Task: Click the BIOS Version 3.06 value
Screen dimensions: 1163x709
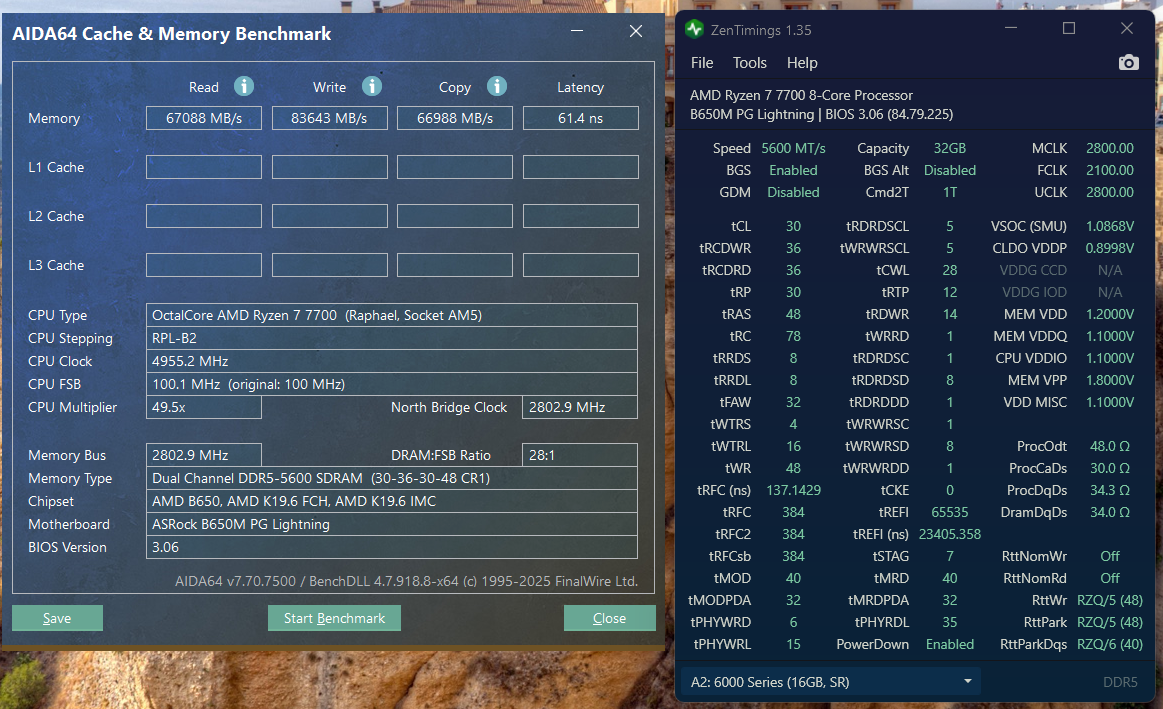Action: pos(392,547)
